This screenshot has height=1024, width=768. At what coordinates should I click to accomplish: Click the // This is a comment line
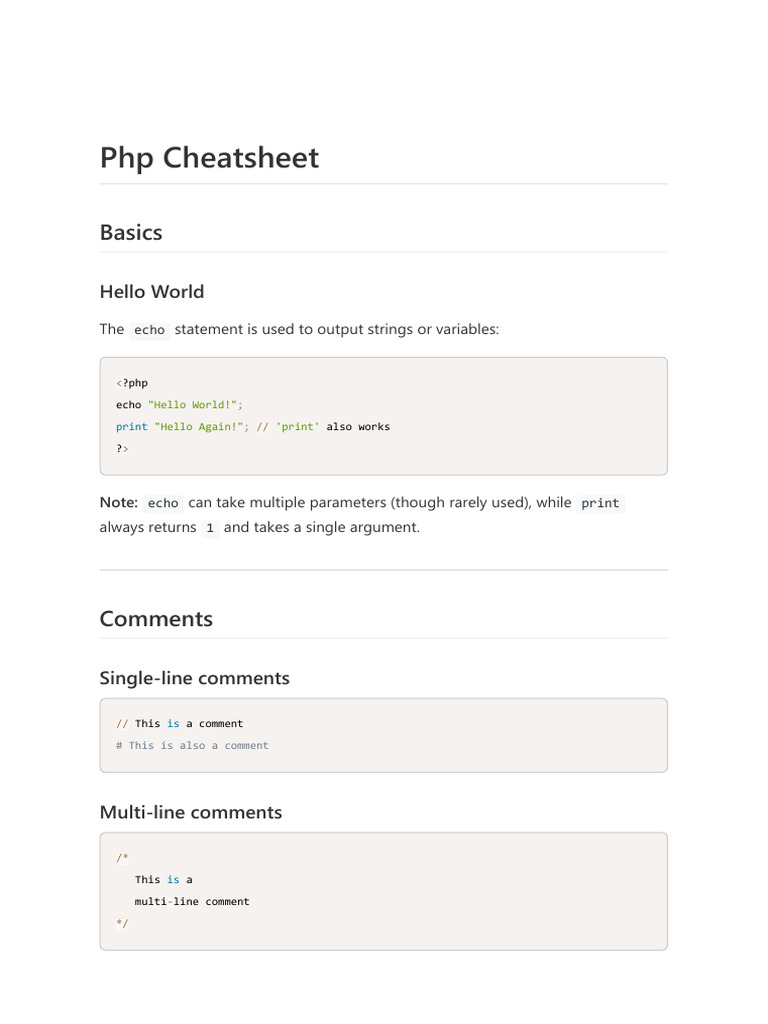(x=180, y=724)
